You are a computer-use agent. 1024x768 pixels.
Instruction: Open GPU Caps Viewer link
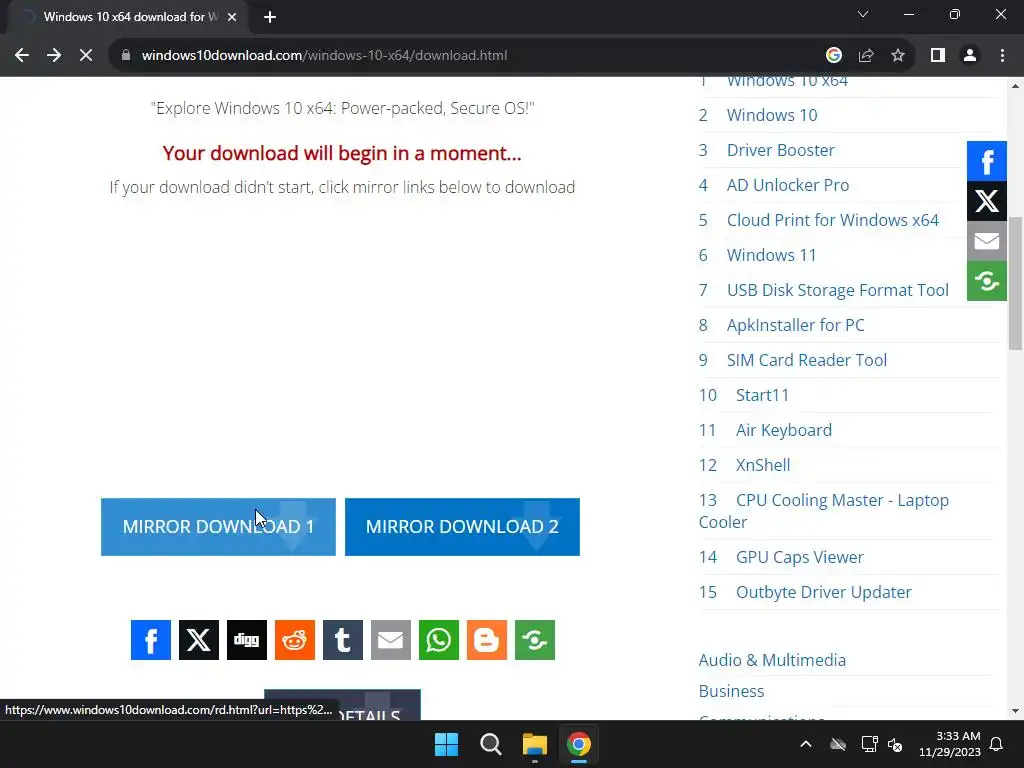(x=799, y=557)
